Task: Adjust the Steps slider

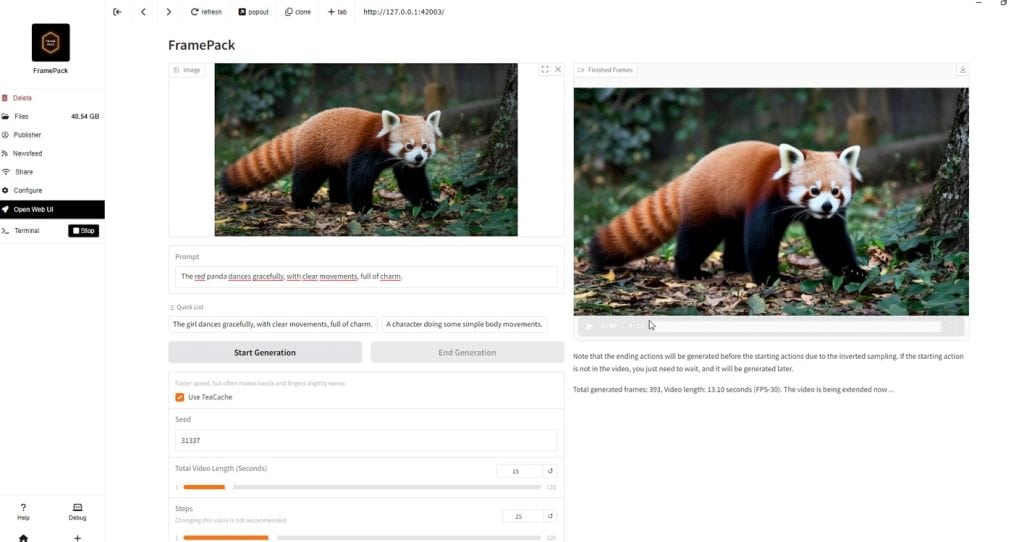Action: click(x=362, y=537)
